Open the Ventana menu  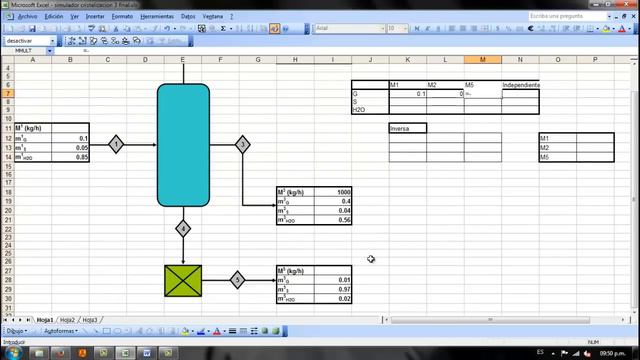point(213,16)
